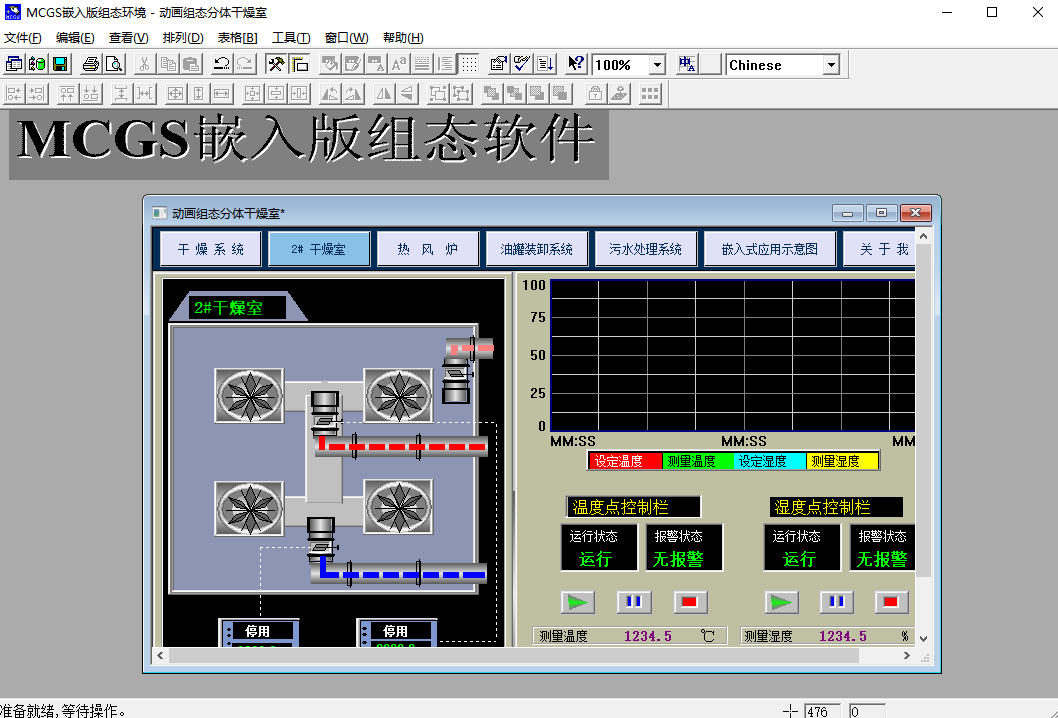This screenshot has height=718, width=1058.
Task: Click the workbench window icon in toolbar
Action: click(14, 64)
